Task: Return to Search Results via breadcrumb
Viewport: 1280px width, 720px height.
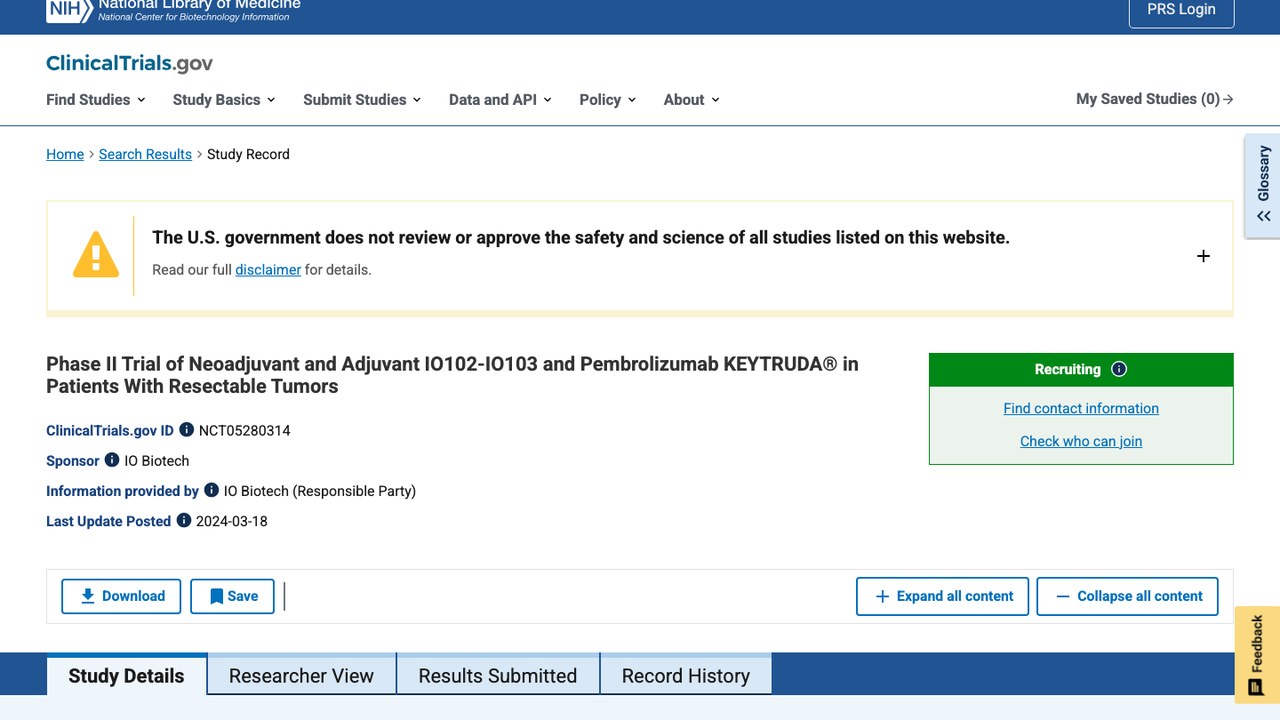Action: click(x=145, y=154)
